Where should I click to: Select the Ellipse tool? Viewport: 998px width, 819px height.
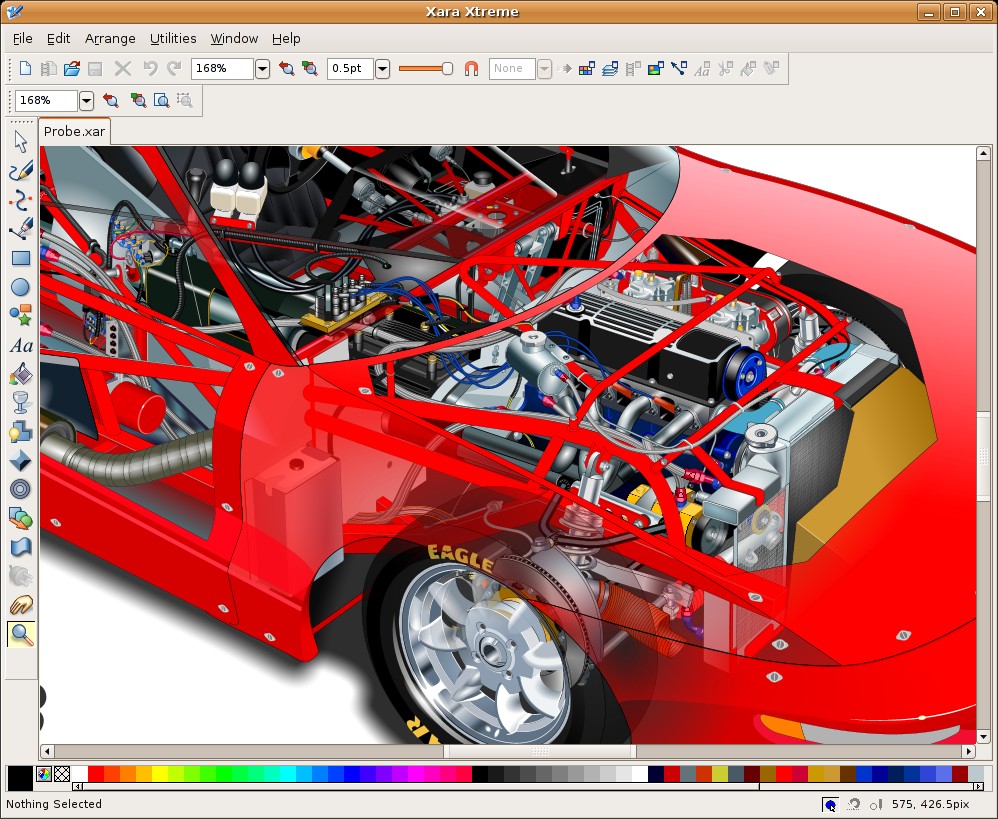click(20, 287)
